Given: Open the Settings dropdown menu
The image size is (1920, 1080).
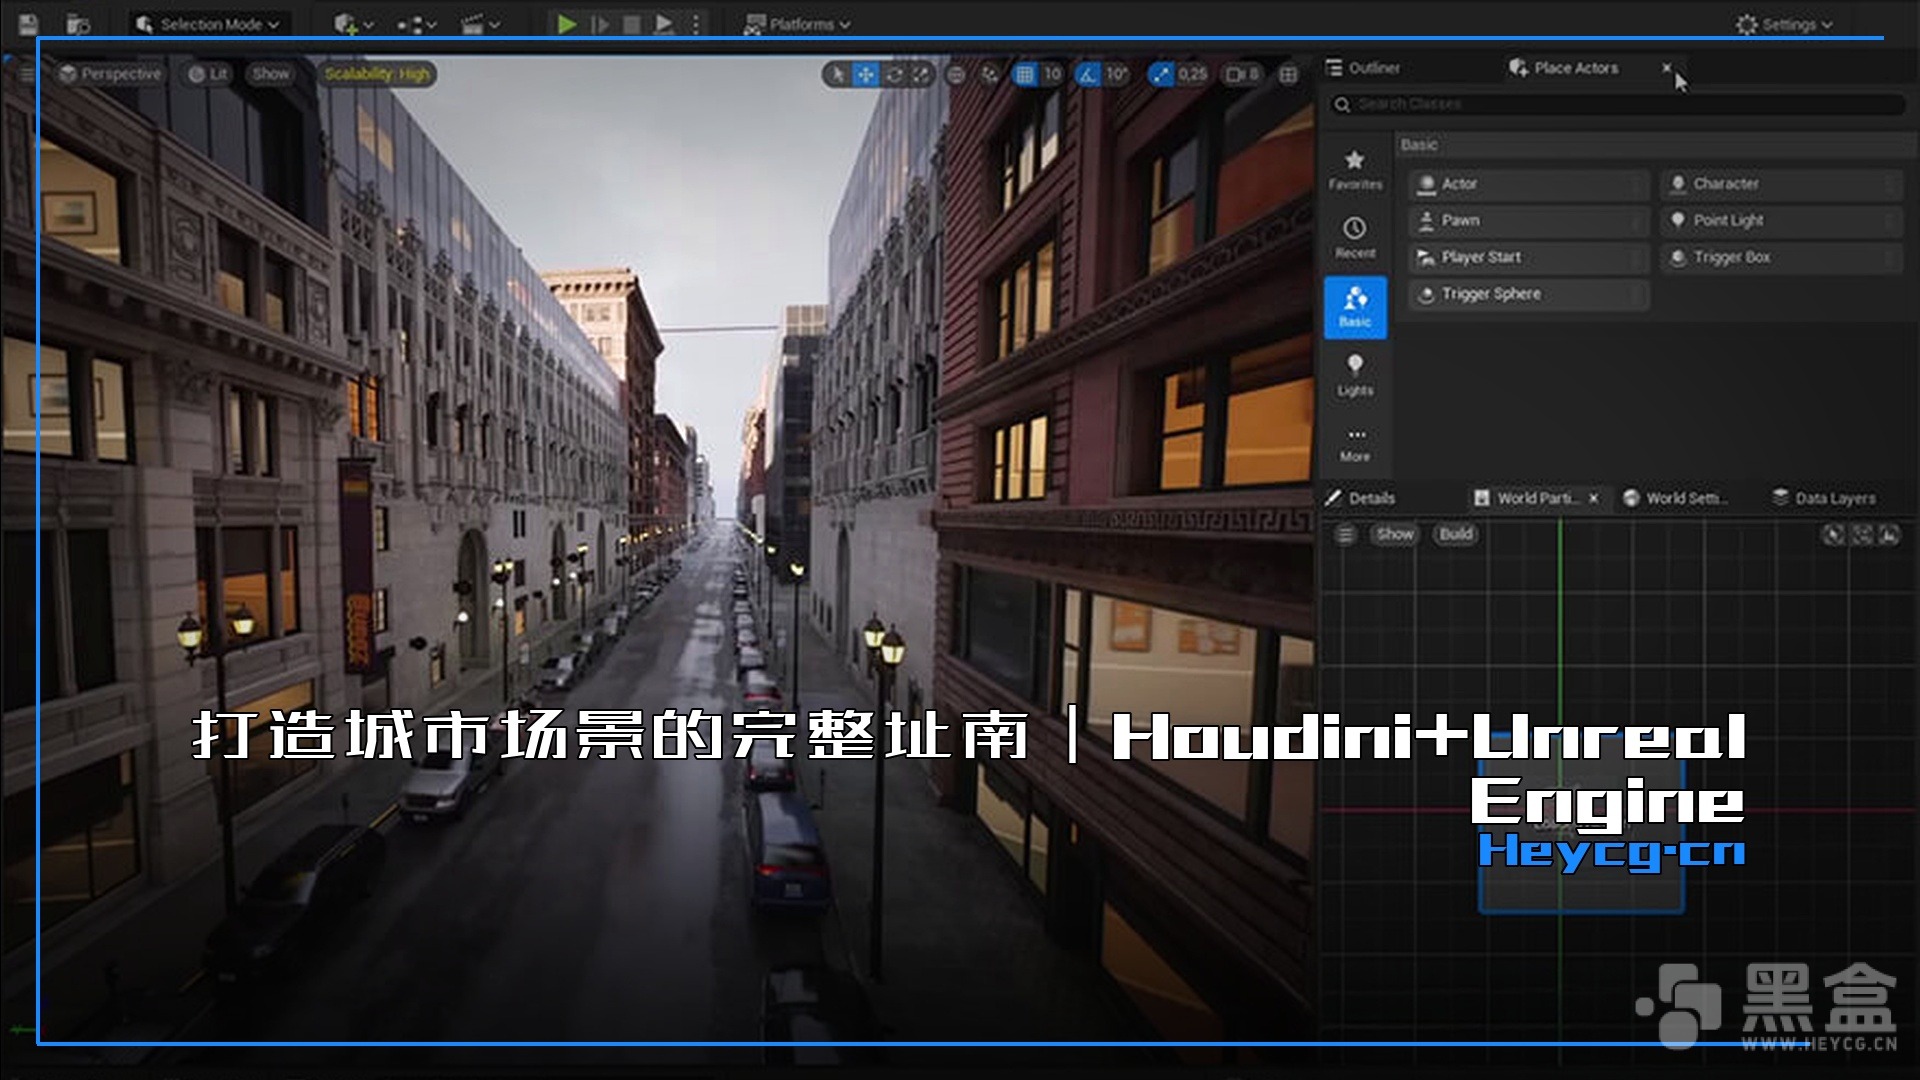Looking at the screenshot, I should click(1785, 24).
